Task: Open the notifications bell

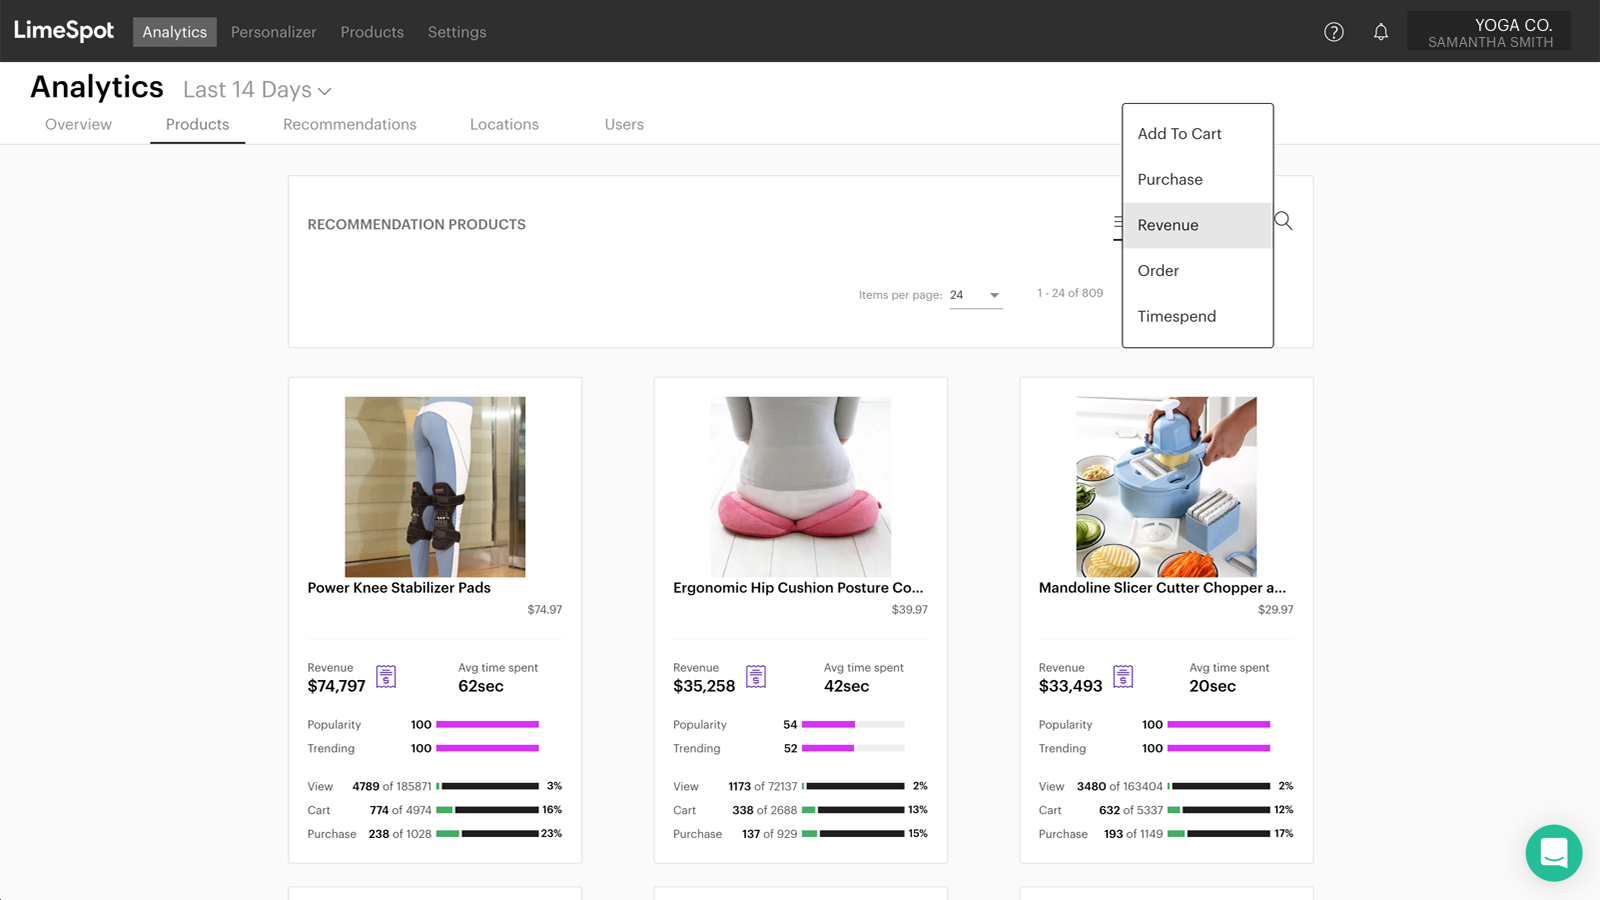Action: click(x=1381, y=32)
